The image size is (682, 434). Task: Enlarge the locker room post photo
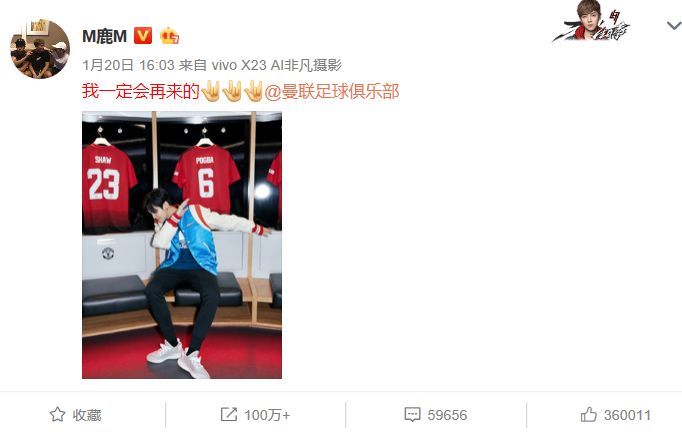182,245
